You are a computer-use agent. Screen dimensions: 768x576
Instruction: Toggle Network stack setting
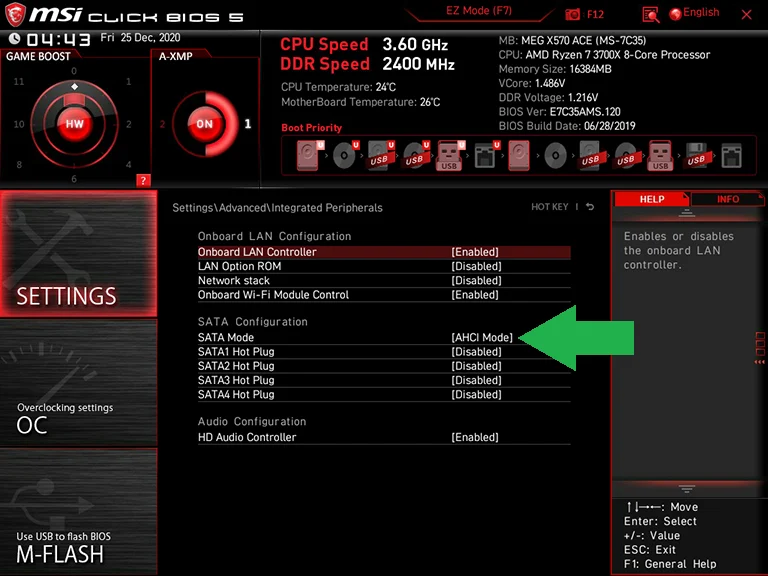(384, 280)
